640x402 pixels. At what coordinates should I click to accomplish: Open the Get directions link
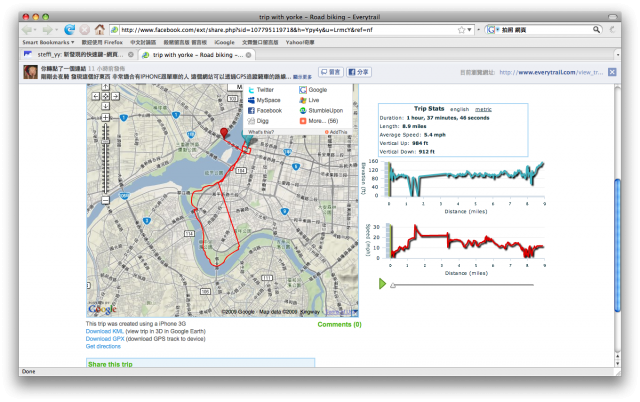pos(103,346)
